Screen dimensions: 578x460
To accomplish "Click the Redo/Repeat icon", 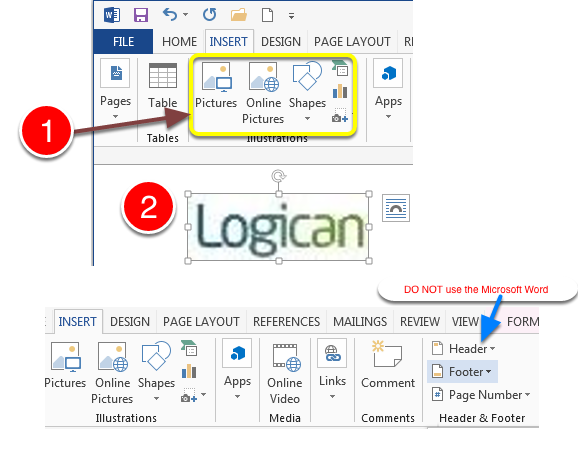I will (209, 15).
